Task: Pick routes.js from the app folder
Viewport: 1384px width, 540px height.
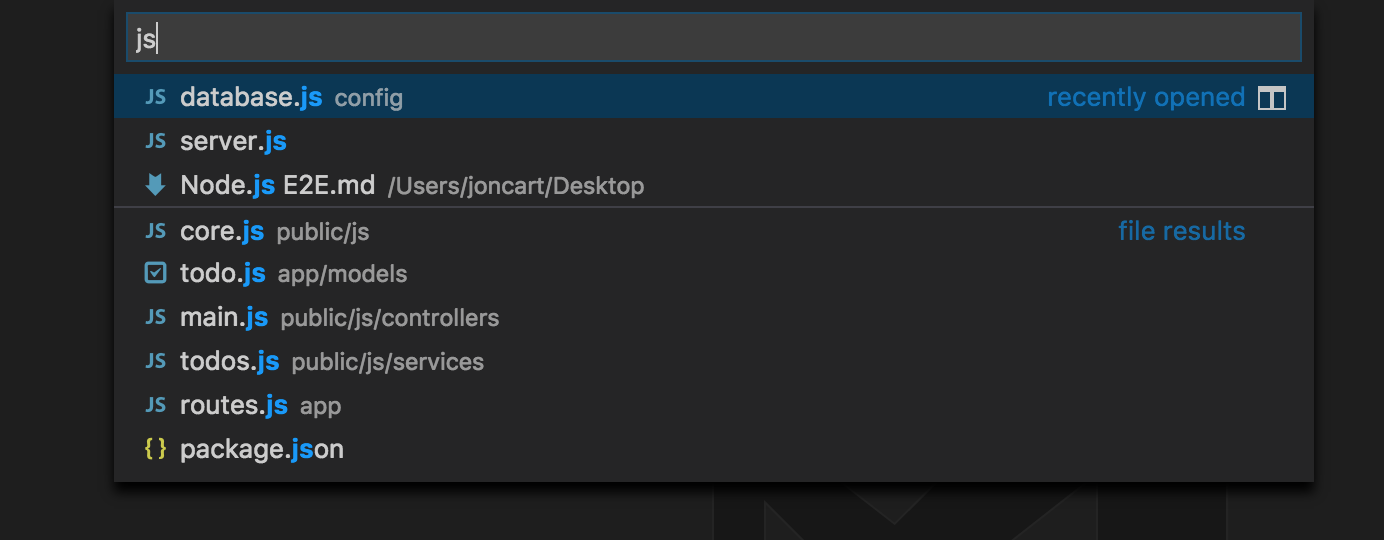Action: pos(234,405)
